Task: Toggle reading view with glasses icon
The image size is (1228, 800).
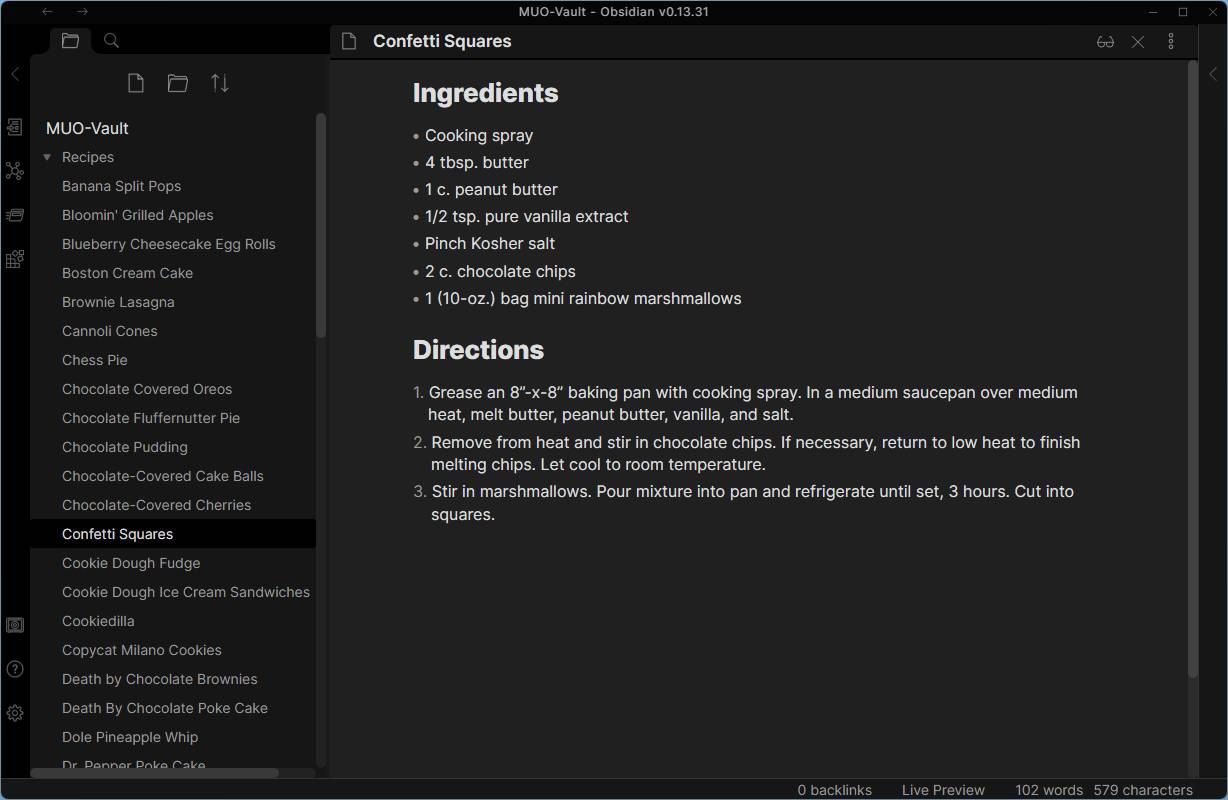Action: click(x=1105, y=42)
